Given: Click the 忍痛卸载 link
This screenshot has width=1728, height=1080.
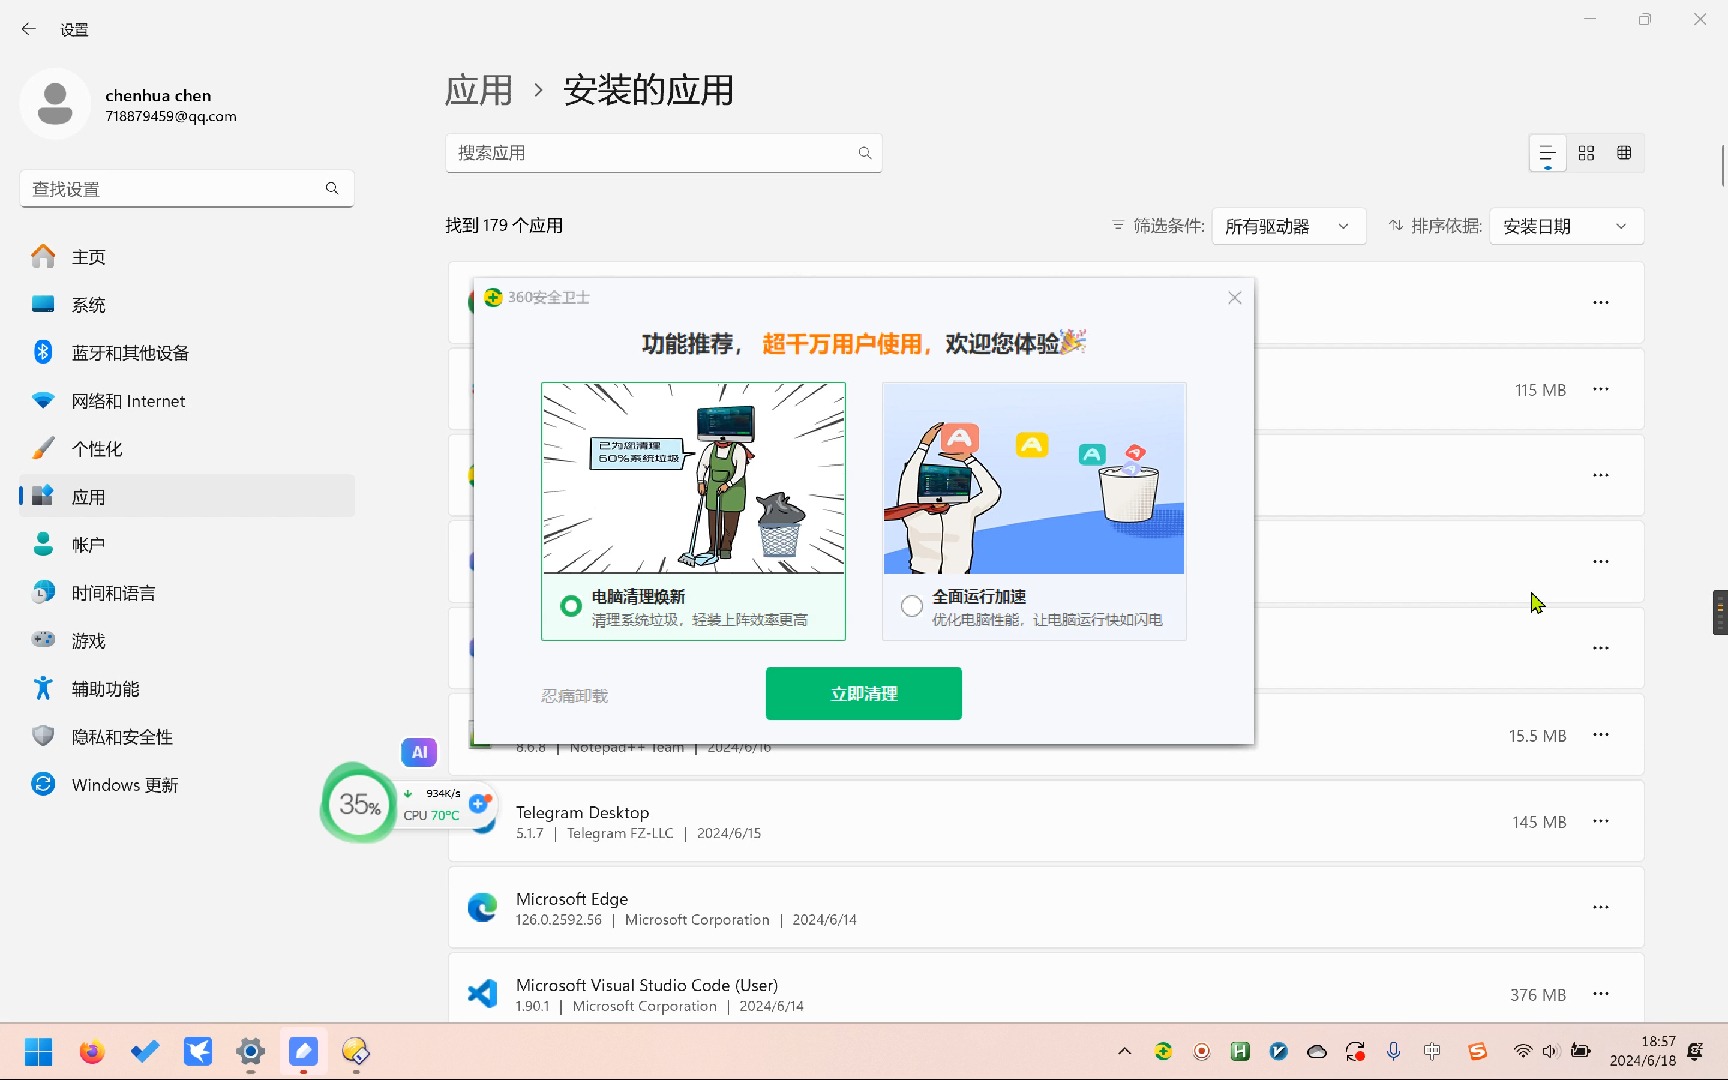Looking at the screenshot, I should [574, 696].
